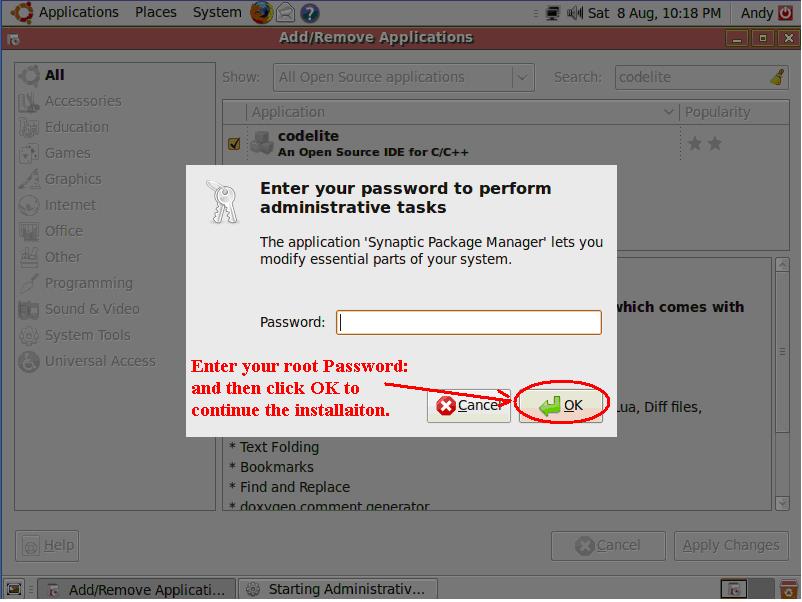Viewport: 802px width, 602px height.
Task: Open the System menu
Action: coord(217,12)
